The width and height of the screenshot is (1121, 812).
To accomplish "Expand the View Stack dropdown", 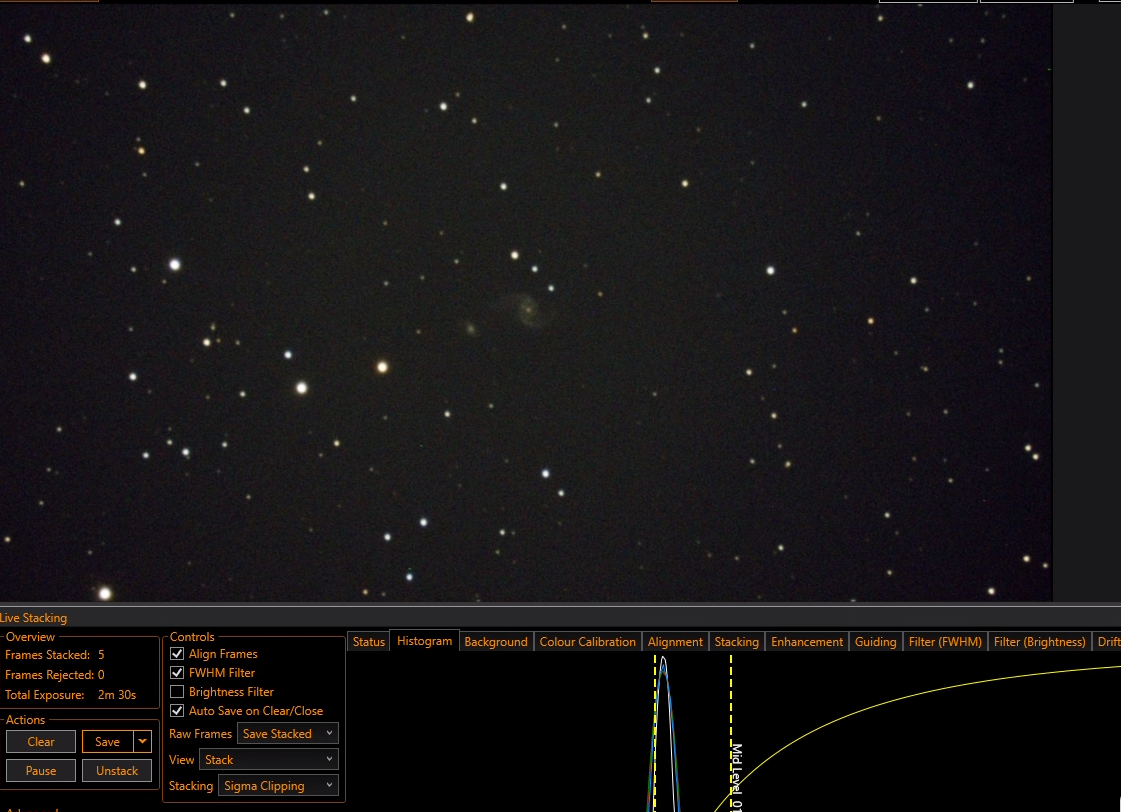I will tap(269, 759).
